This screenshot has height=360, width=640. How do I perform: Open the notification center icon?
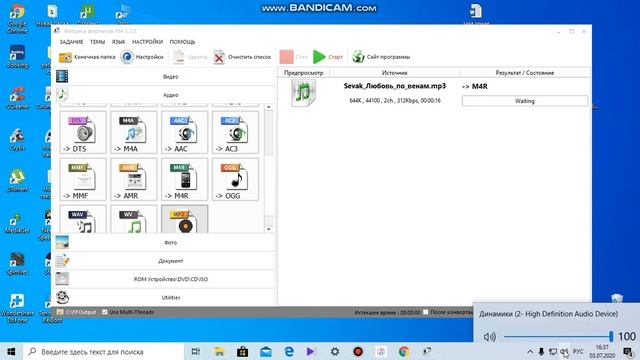pos(628,351)
